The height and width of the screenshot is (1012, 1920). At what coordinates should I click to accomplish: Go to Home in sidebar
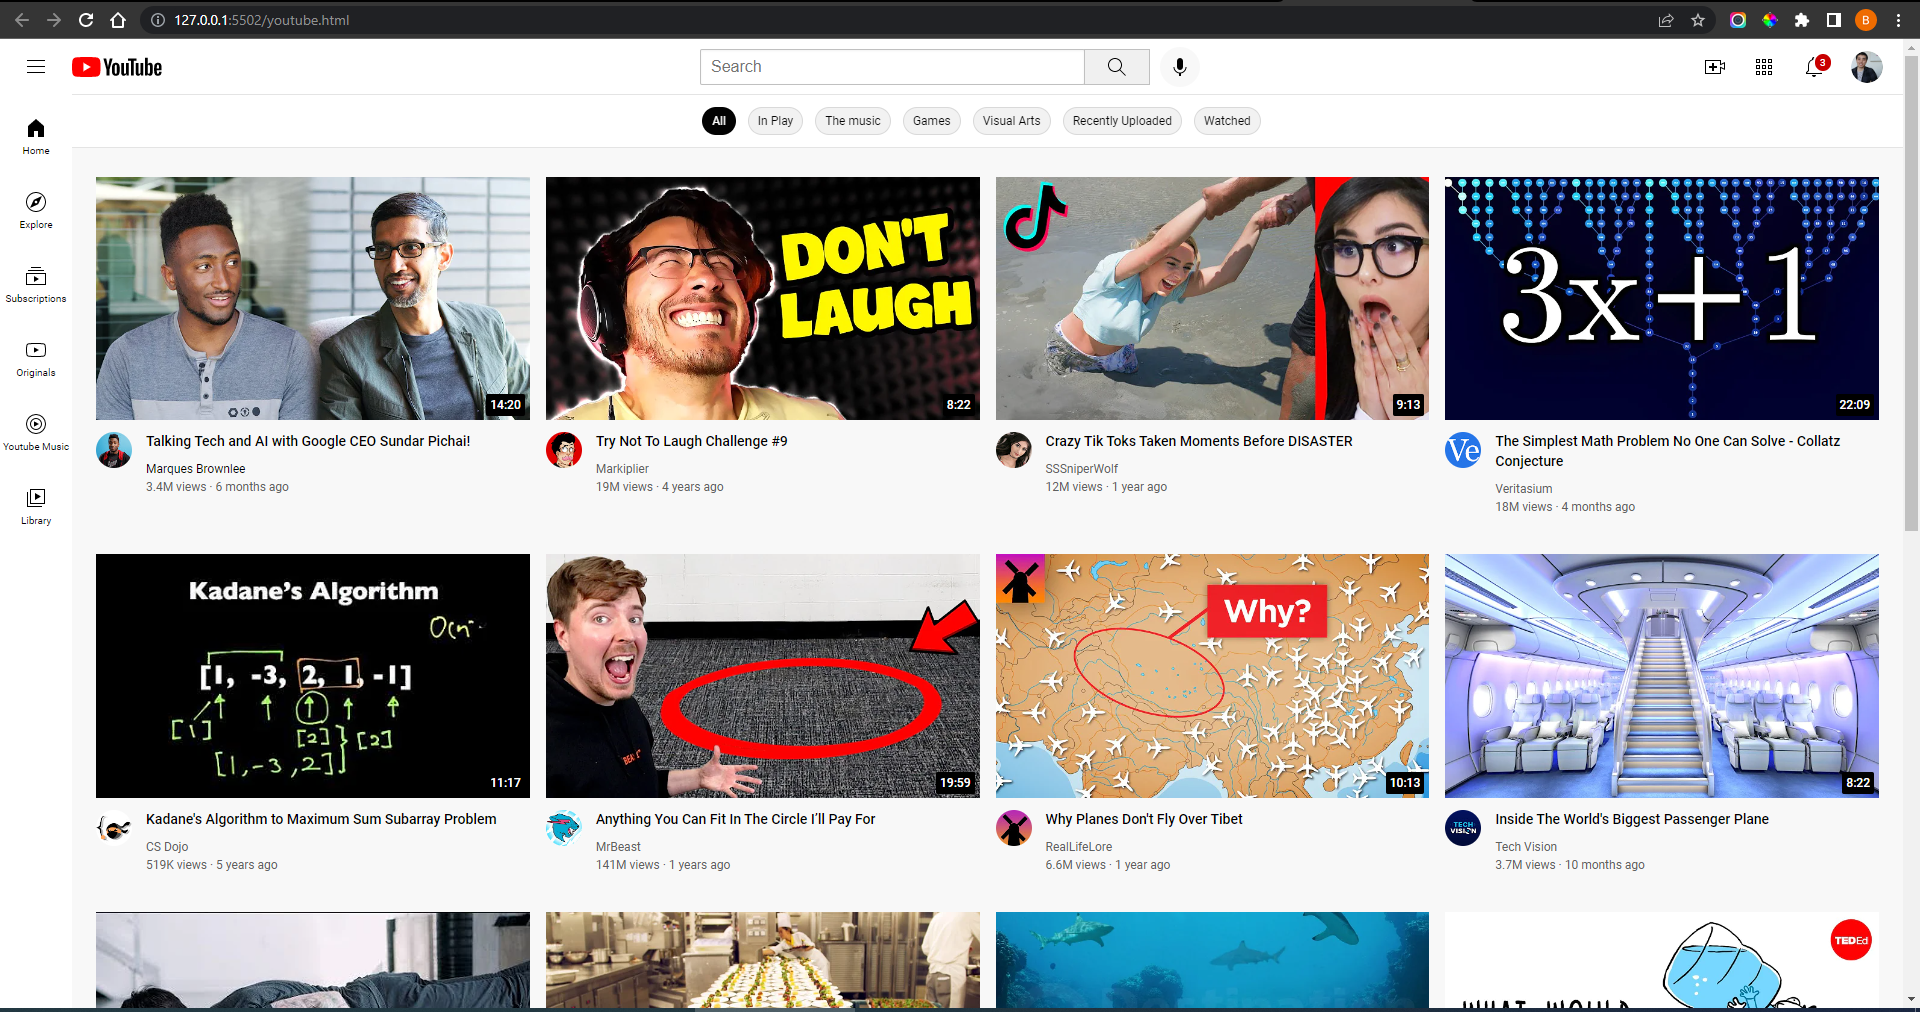(x=36, y=137)
